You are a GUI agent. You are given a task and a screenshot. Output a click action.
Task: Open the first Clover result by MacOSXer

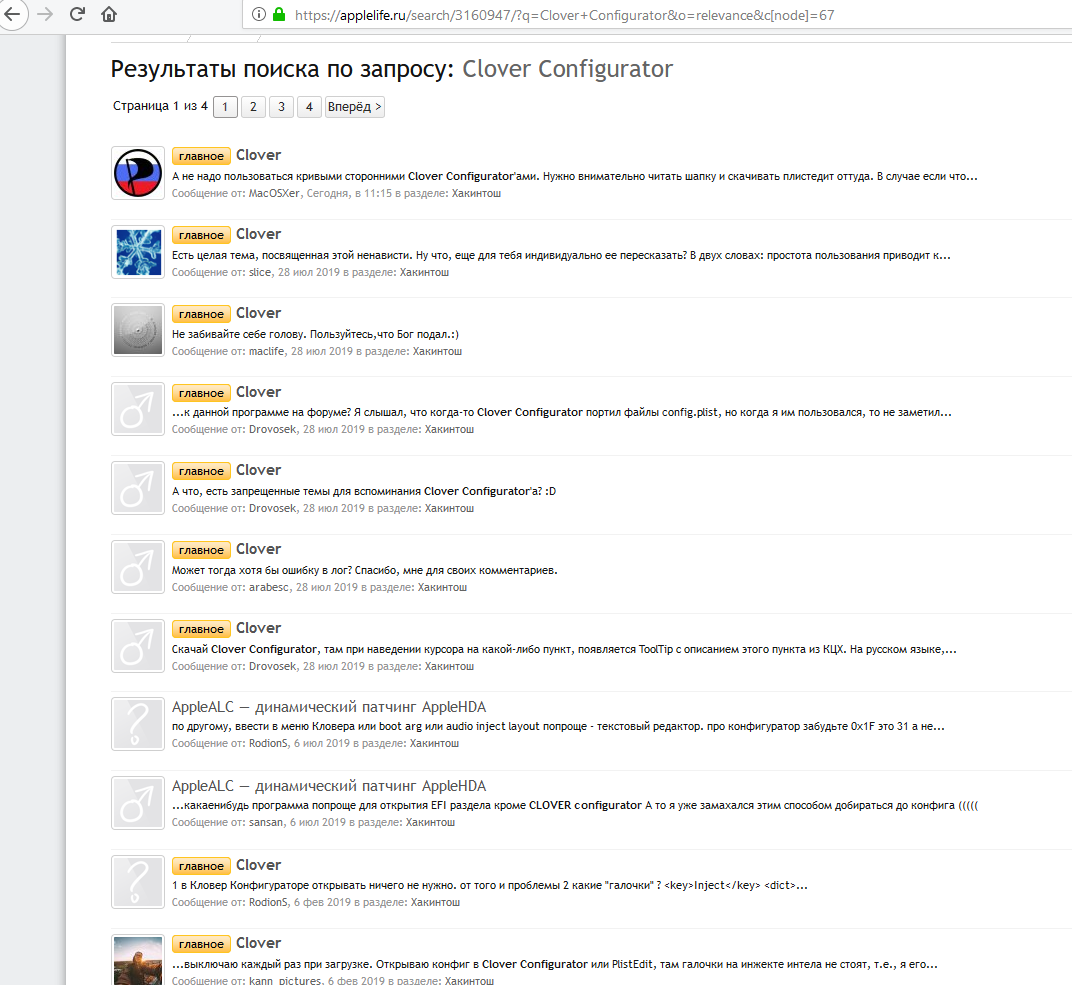pyautogui.click(x=258, y=155)
